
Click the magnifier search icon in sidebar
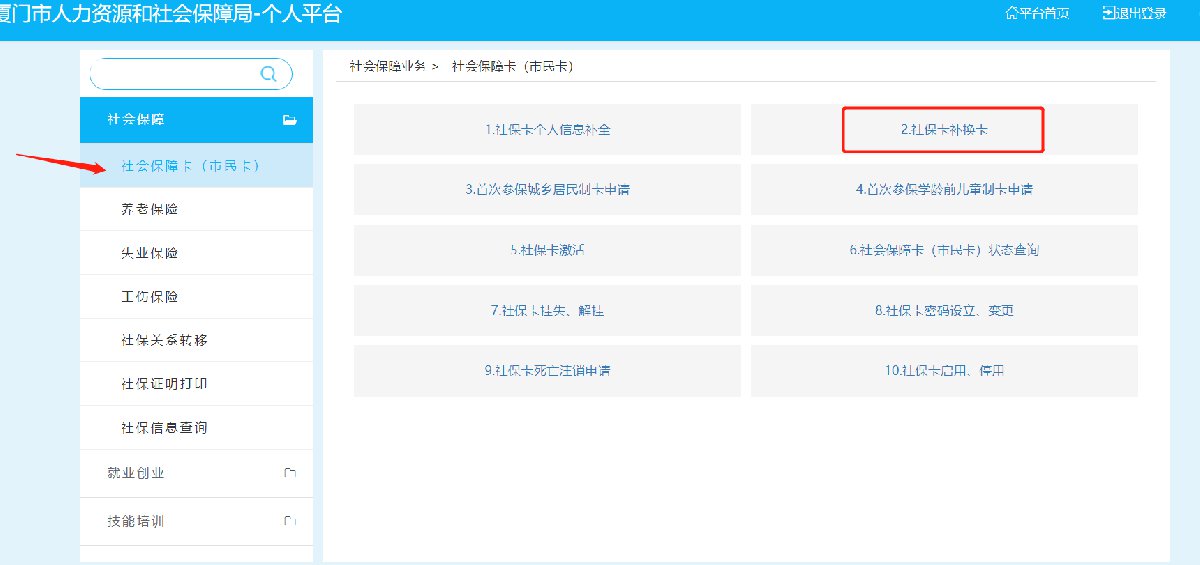268,74
